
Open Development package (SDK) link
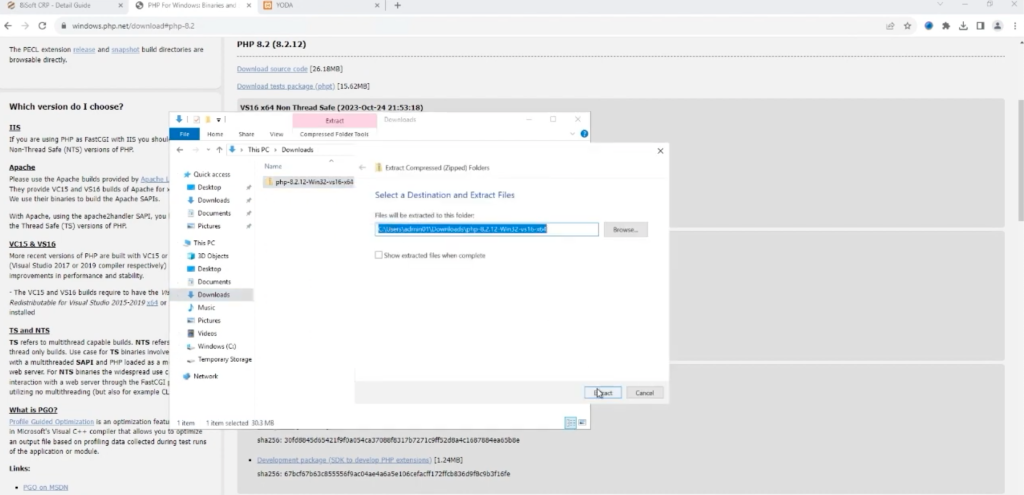[344, 460]
